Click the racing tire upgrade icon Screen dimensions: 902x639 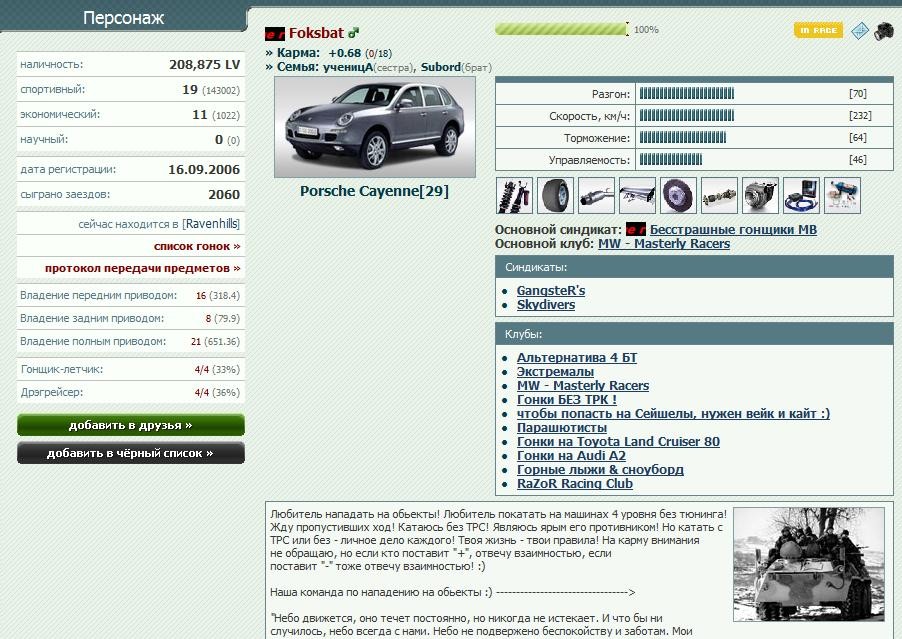555,196
